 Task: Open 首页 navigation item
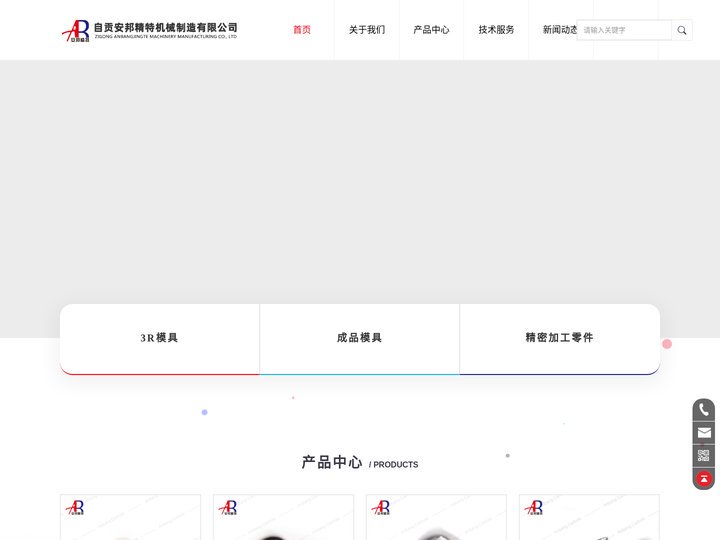tap(302, 30)
